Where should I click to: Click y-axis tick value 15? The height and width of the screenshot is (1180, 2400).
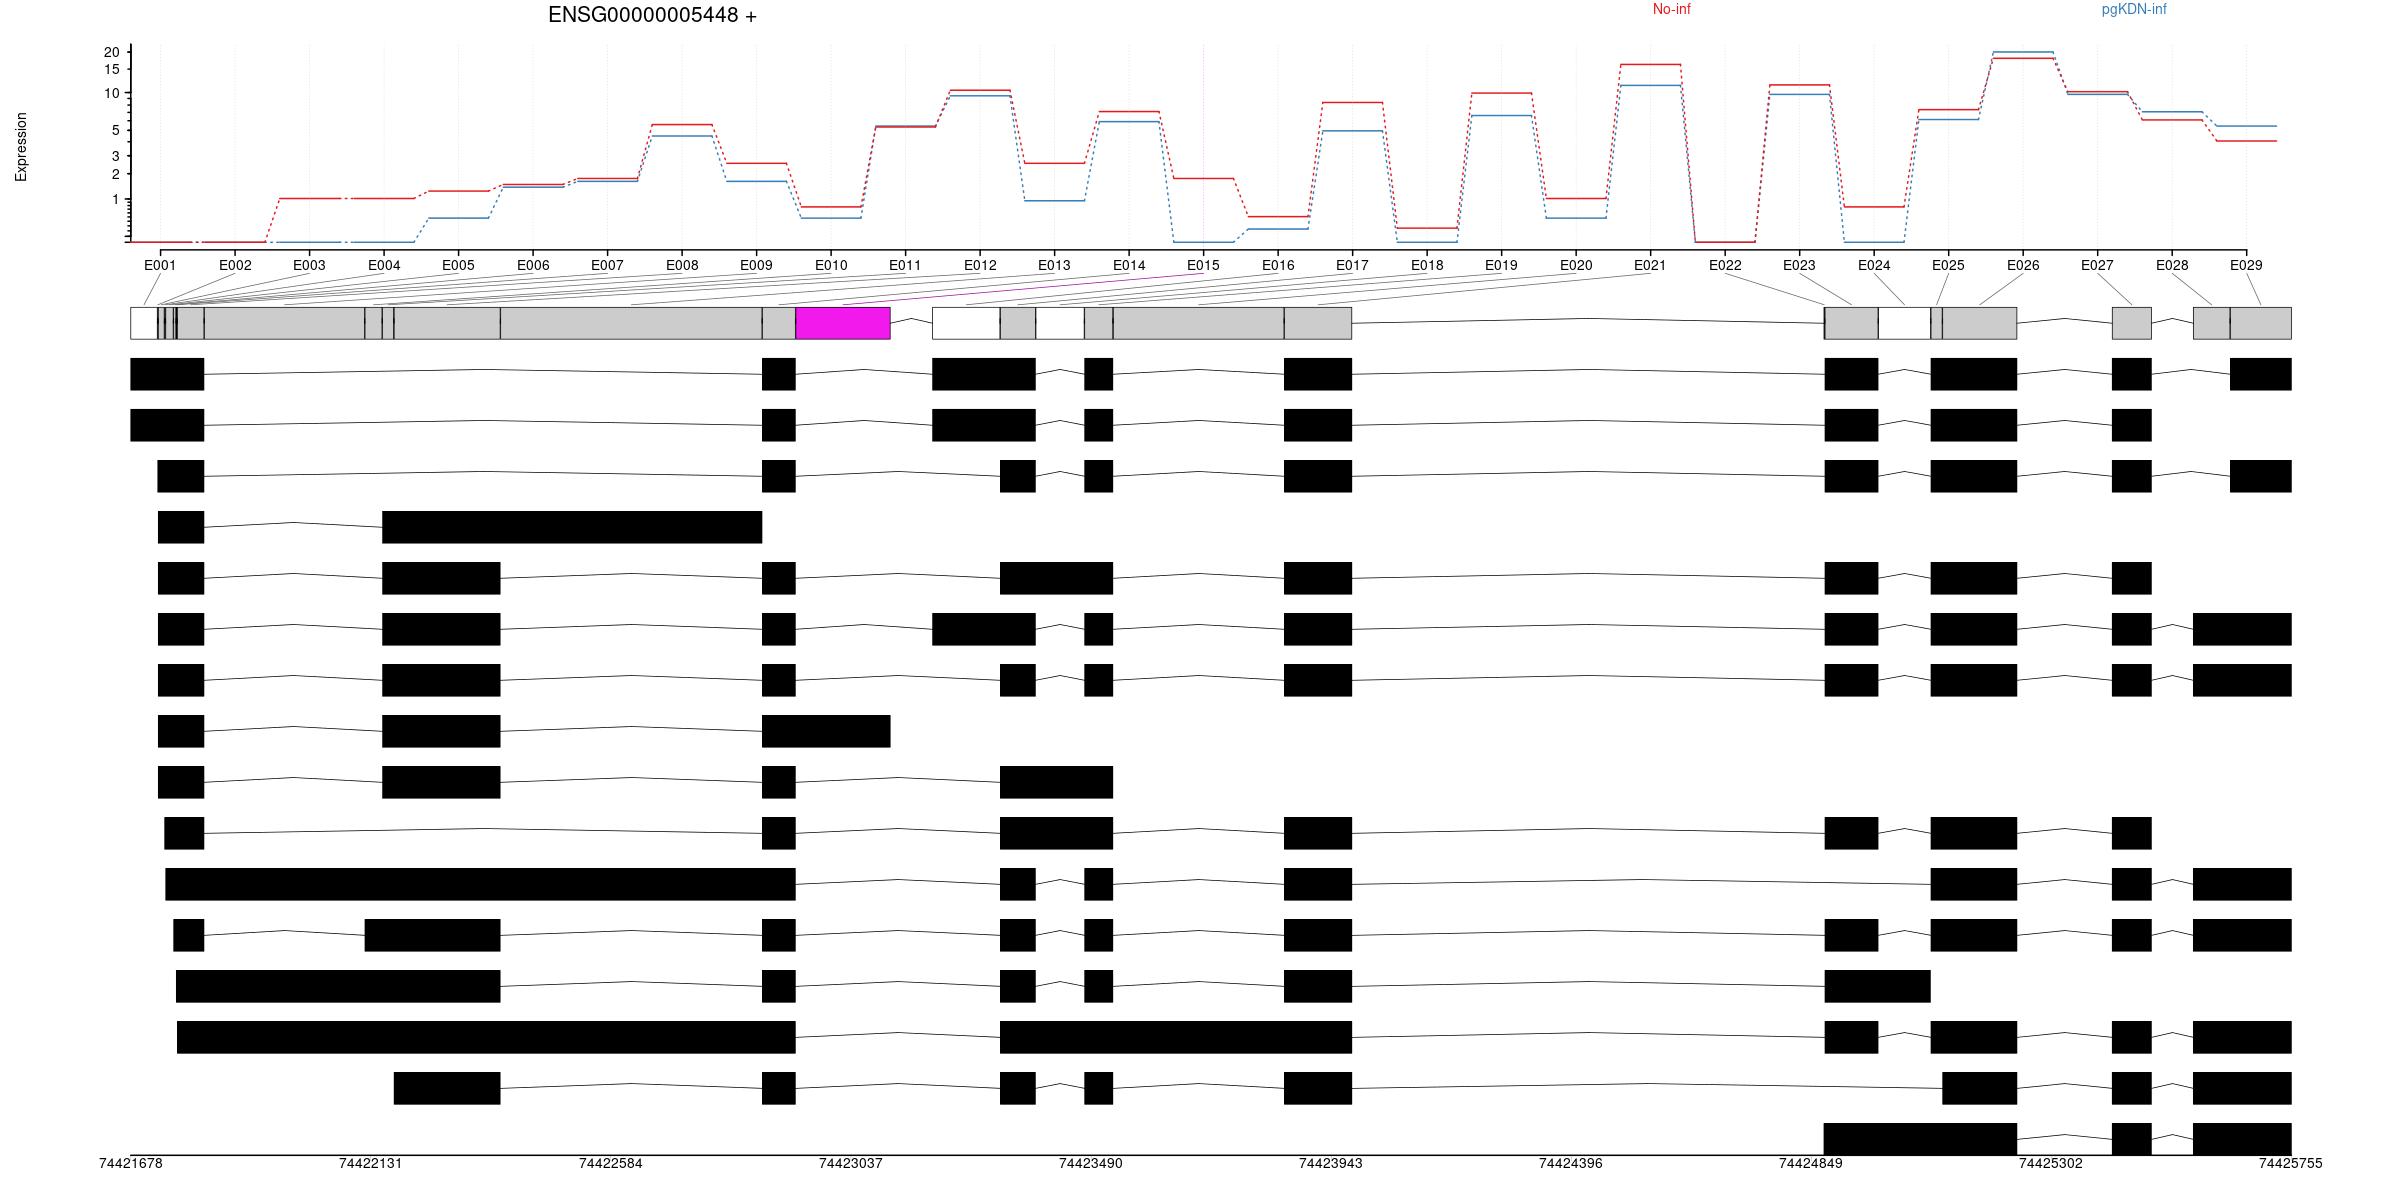pyautogui.click(x=112, y=69)
